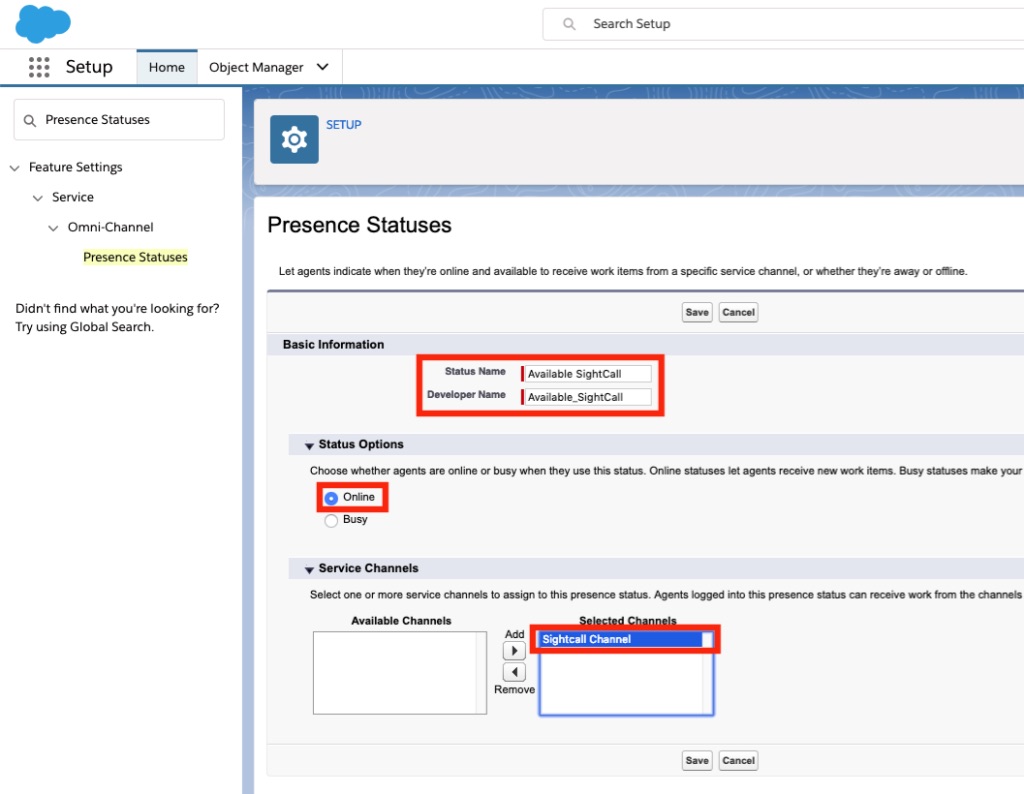The width and height of the screenshot is (1024, 794).
Task: Open the Object Manager tab
Action: click(x=256, y=67)
